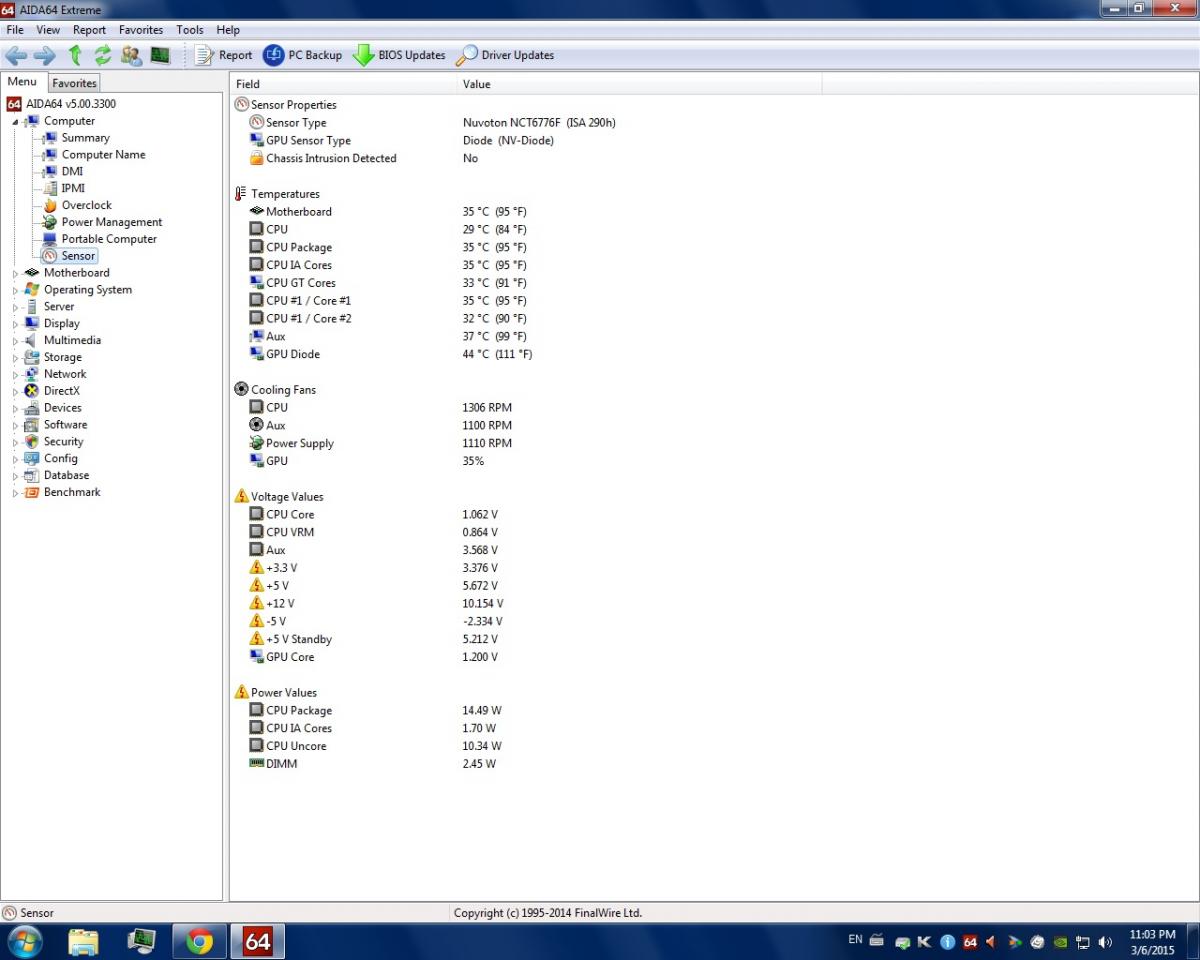Collapse the Computer tree node

click(15, 122)
